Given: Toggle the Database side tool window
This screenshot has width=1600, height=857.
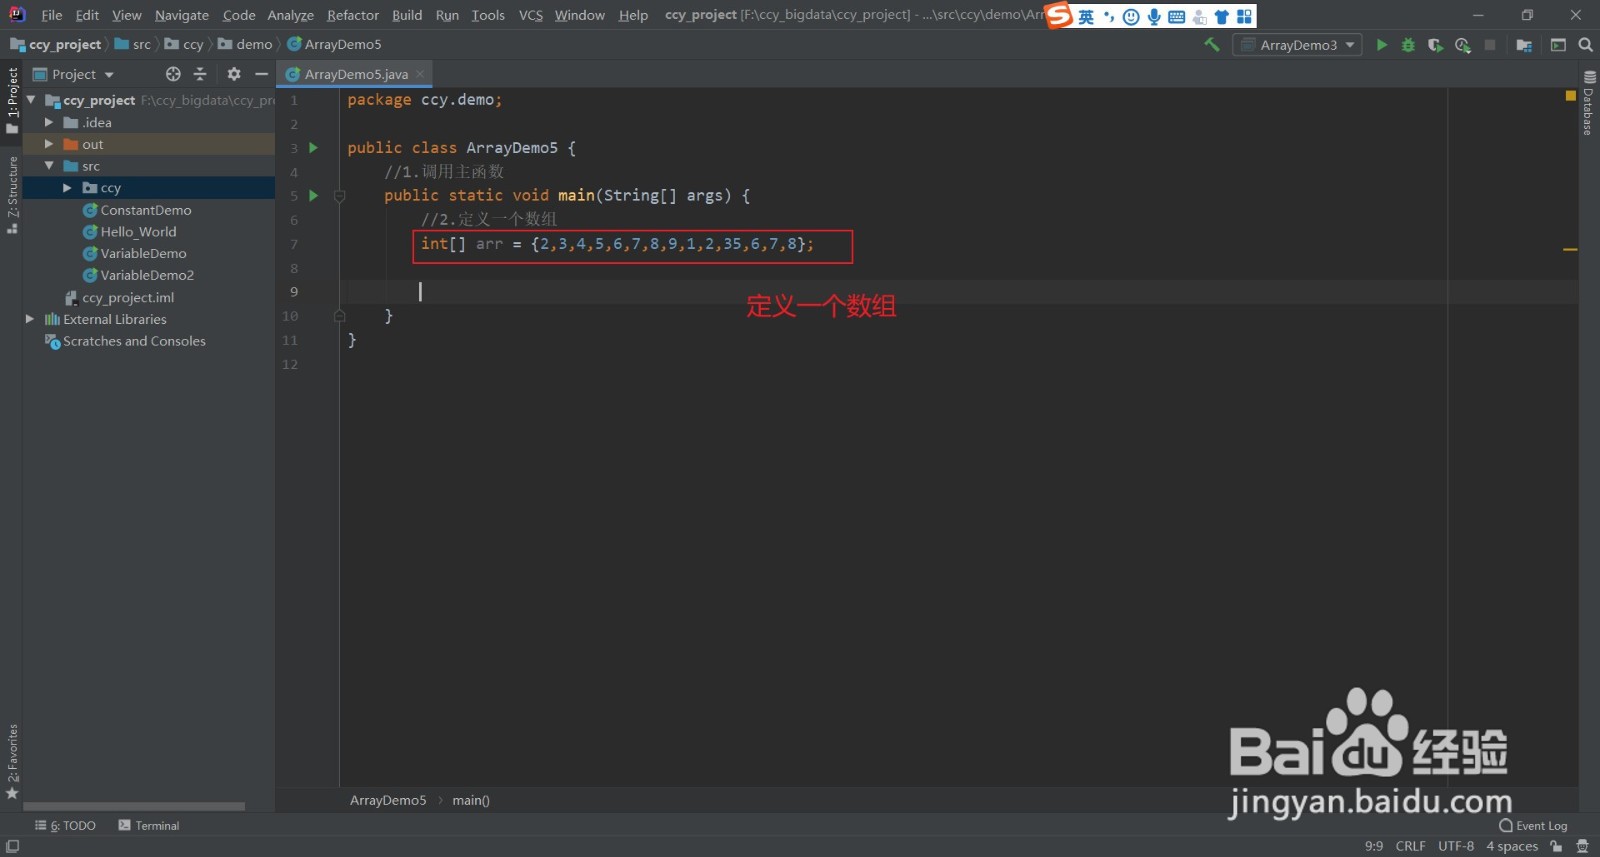Looking at the screenshot, I should coord(1588,103).
